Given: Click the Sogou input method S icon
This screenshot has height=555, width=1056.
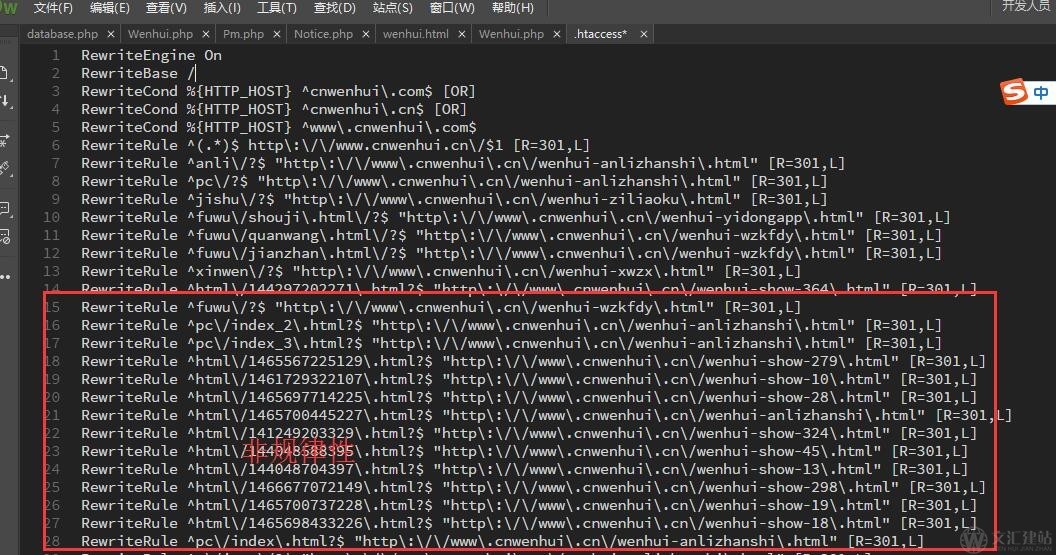Looking at the screenshot, I should (x=1014, y=92).
